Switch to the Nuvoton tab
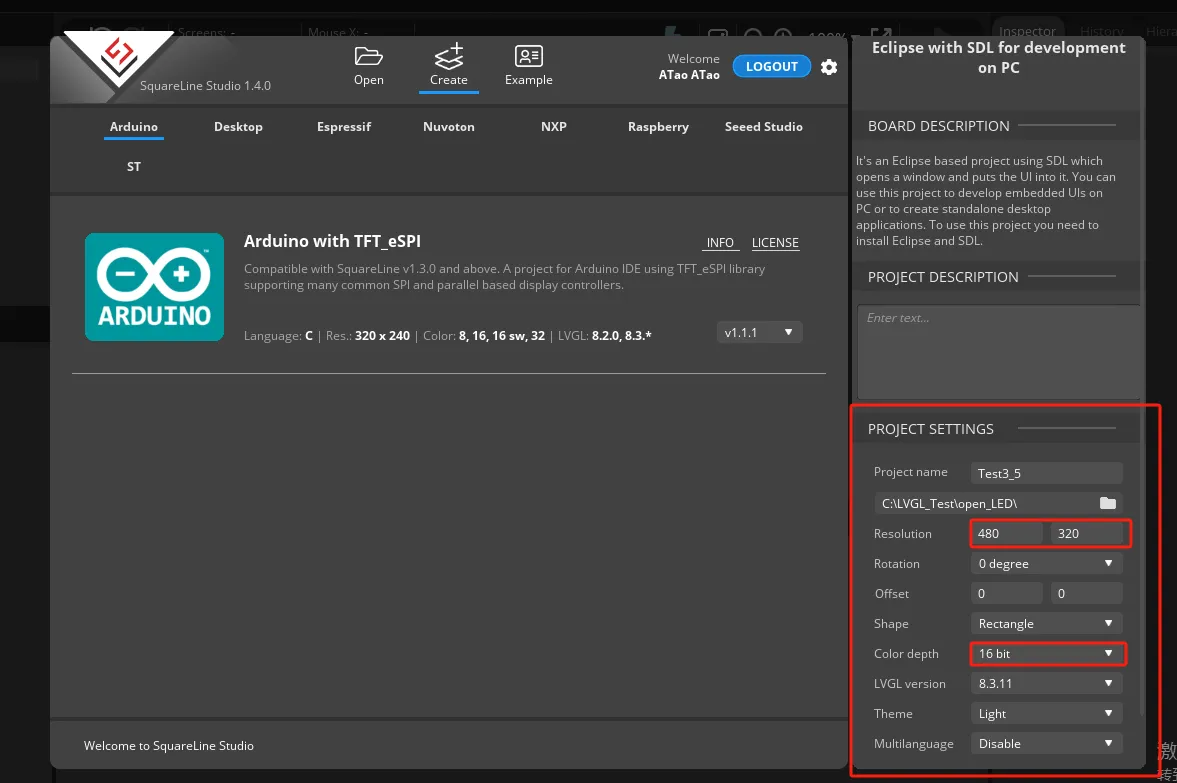Screen dimensions: 1177x783 (449, 127)
